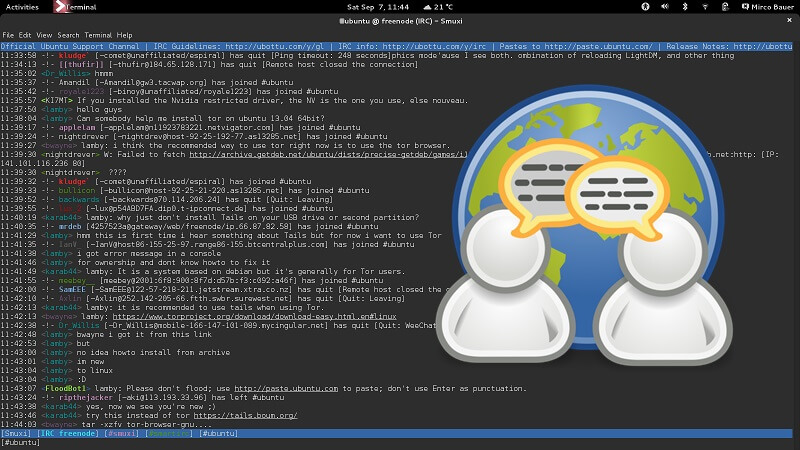Image resolution: width=800 pixels, height=450 pixels.
Task: Open FloodBot1's paste.ubuntu.com link
Action: tap(286, 389)
